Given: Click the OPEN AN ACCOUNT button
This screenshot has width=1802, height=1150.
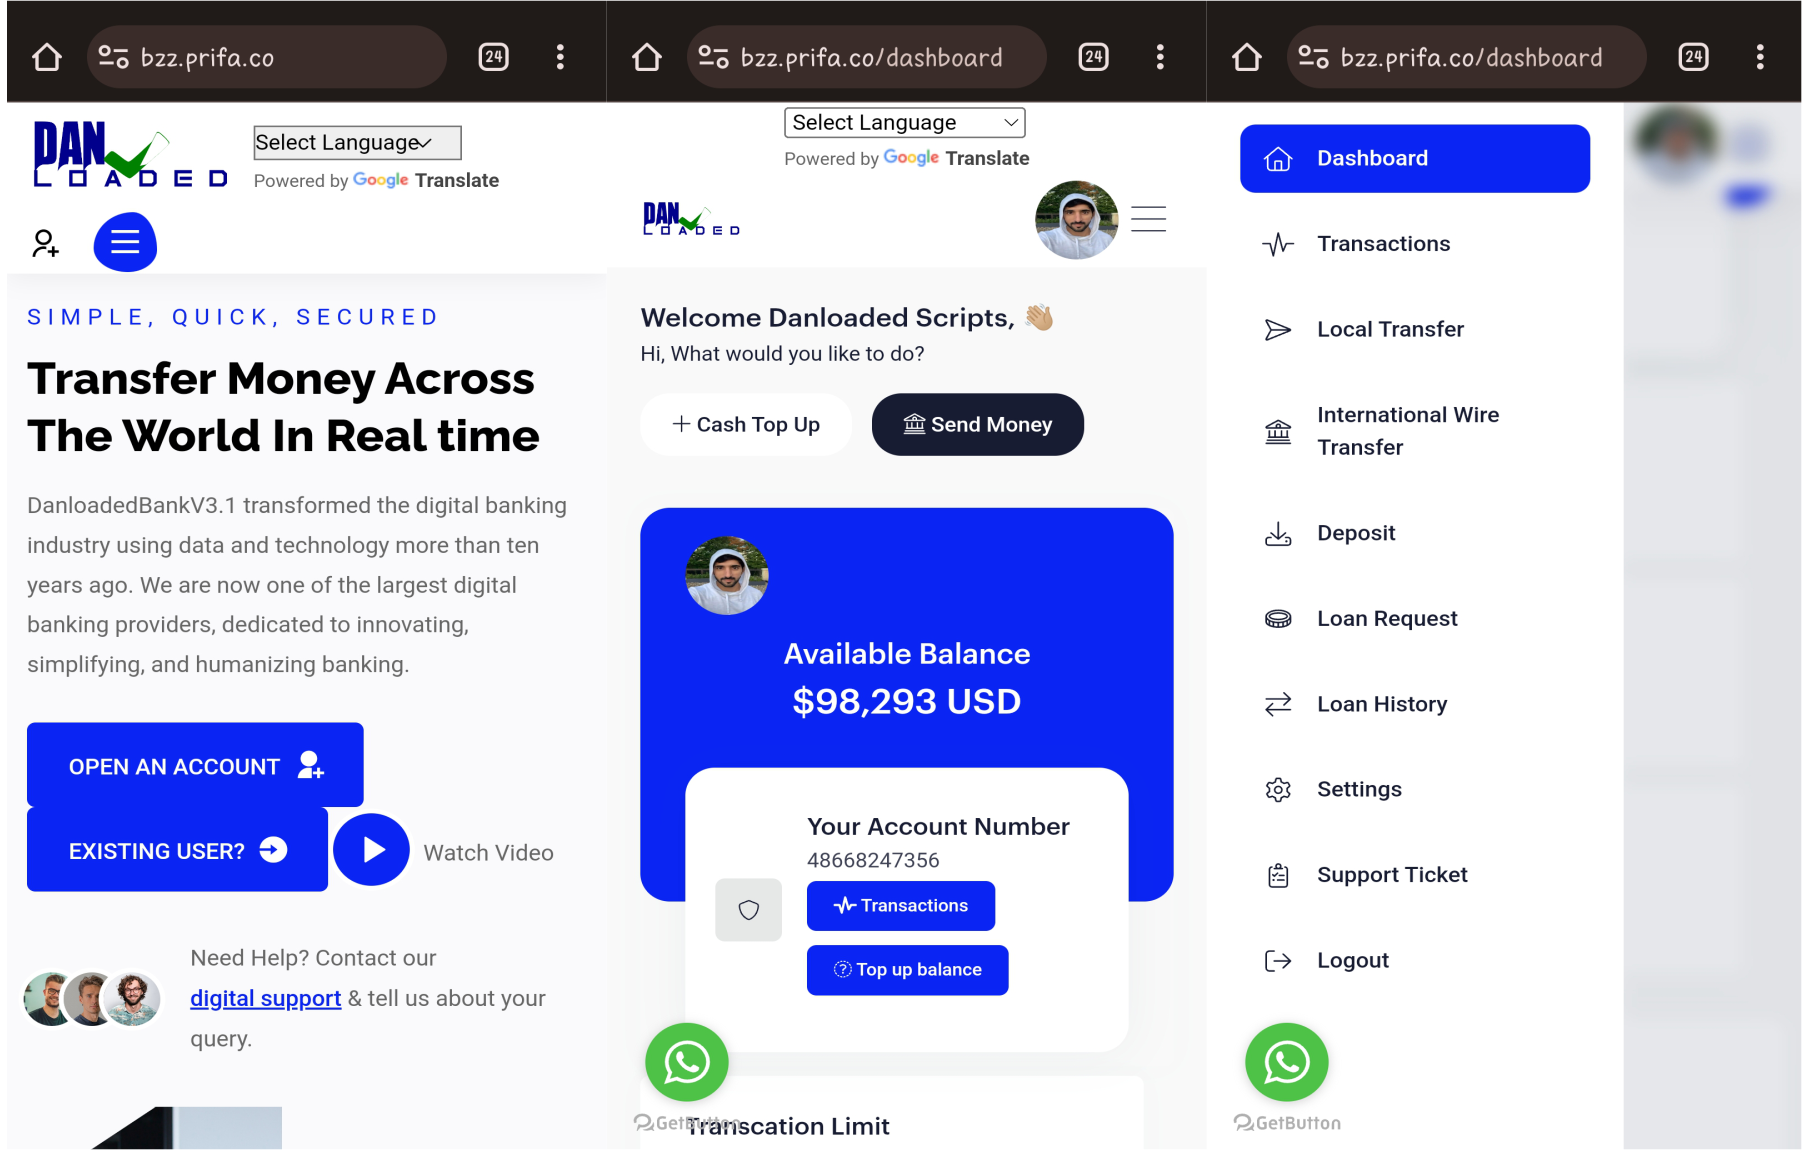Looking at the screenshot, I should pyautogui.click(x=195, y=765).
